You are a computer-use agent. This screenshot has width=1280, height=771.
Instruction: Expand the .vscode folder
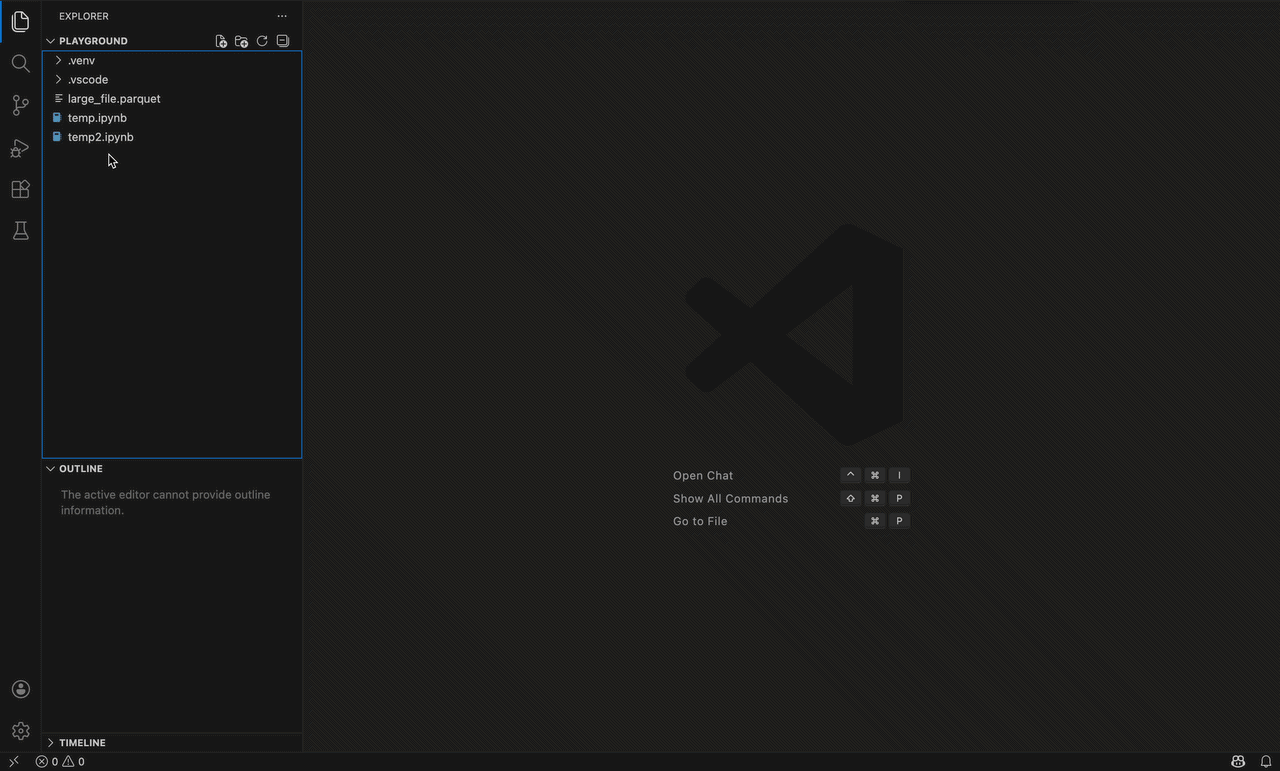(x=87, y=79)
